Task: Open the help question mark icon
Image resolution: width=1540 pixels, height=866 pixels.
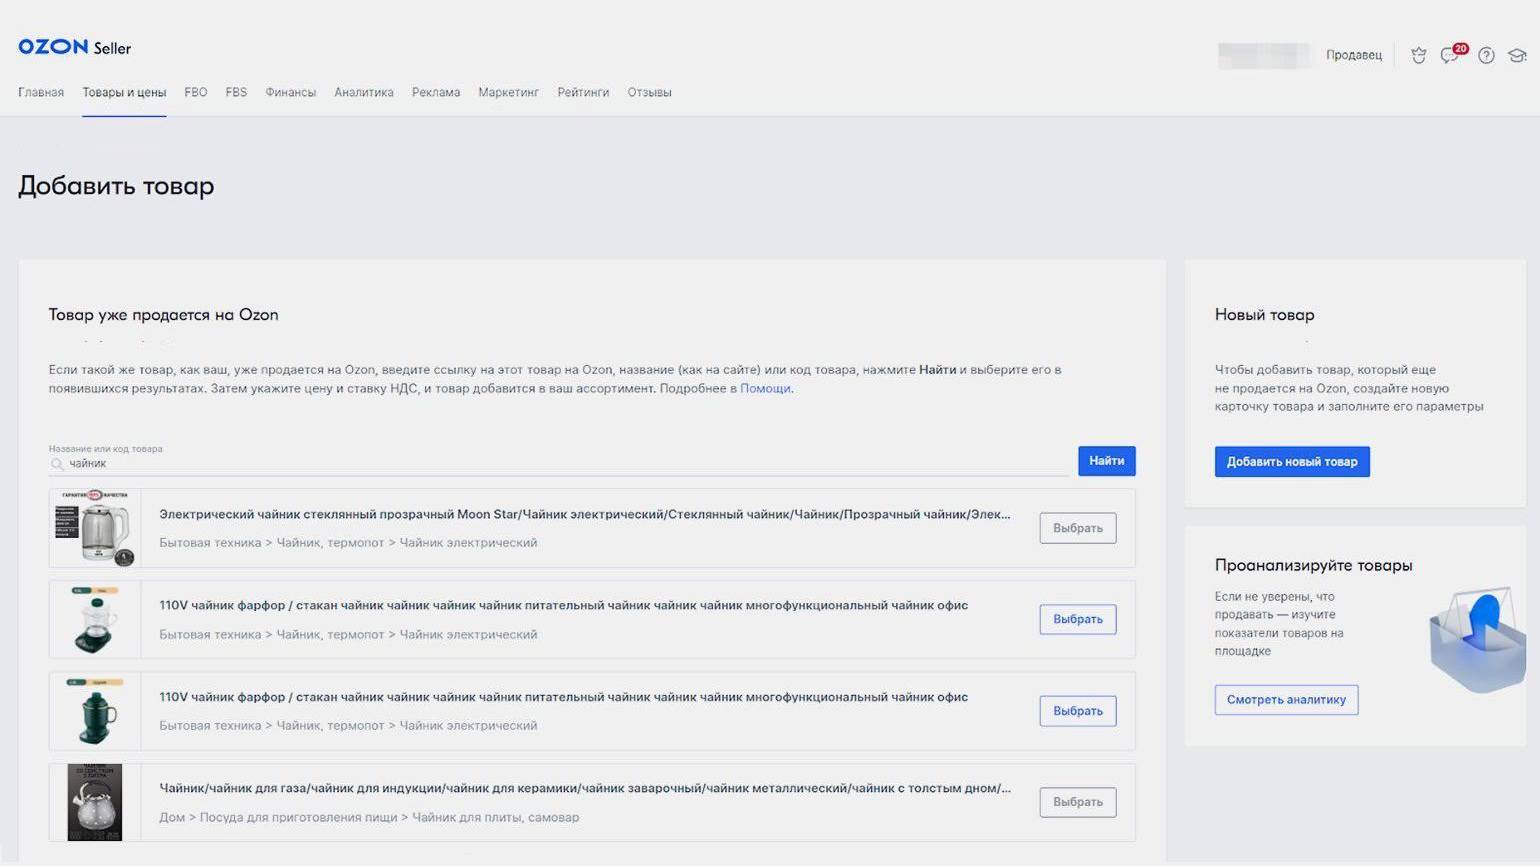Action: 1486,56
